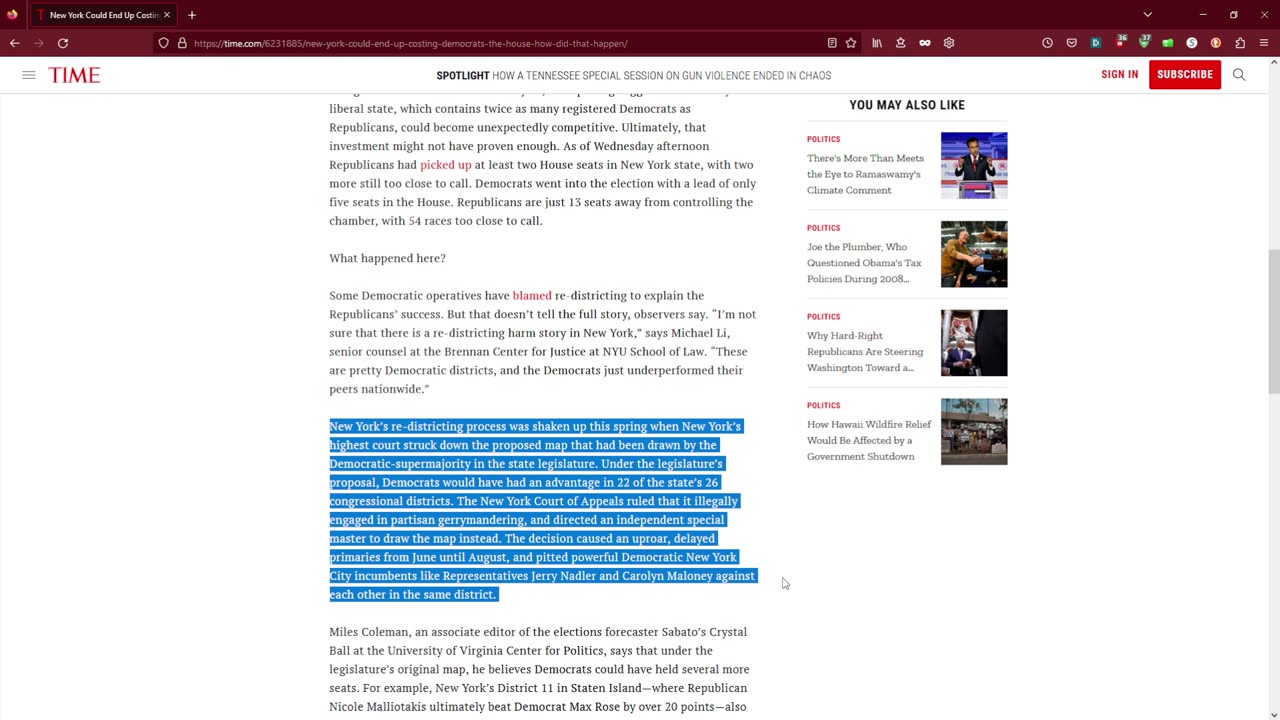Follow the 'blamed' link in article

coord(532,296)
